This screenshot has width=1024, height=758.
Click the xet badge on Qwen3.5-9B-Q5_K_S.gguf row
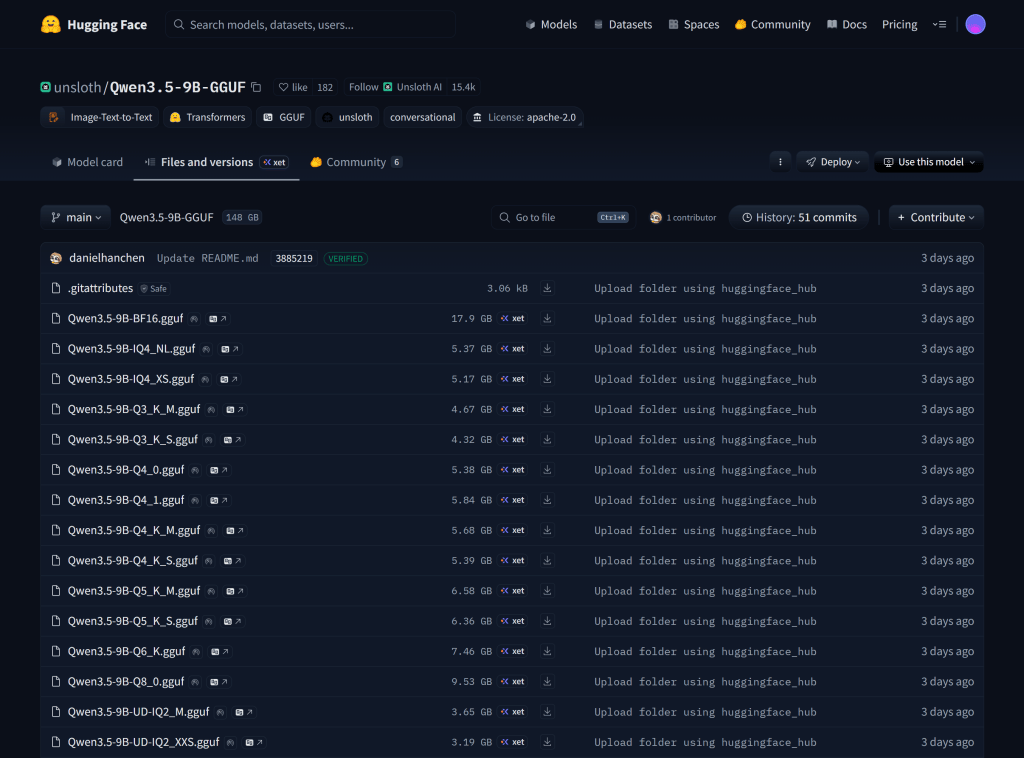513,621
